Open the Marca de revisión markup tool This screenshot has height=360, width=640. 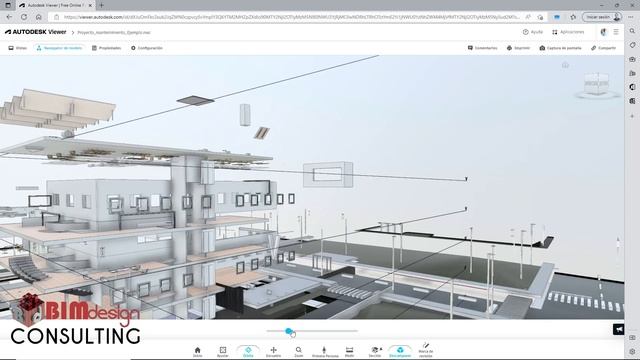[x=426, y=351]
